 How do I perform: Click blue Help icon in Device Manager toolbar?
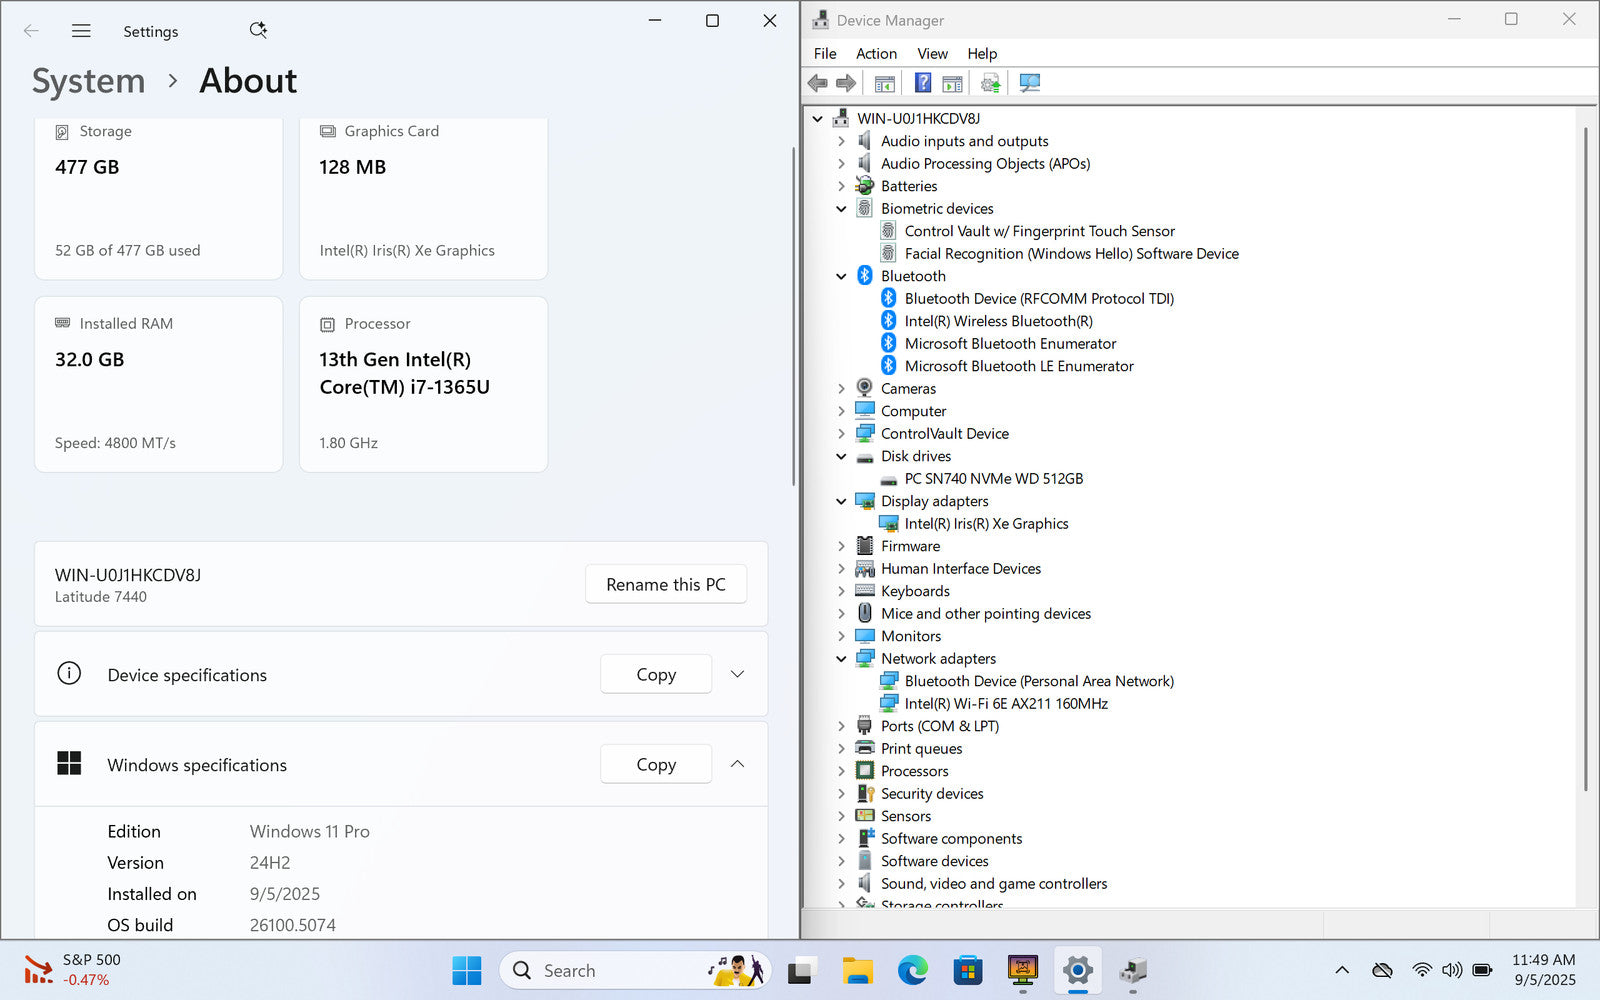(x=923, y=83)
